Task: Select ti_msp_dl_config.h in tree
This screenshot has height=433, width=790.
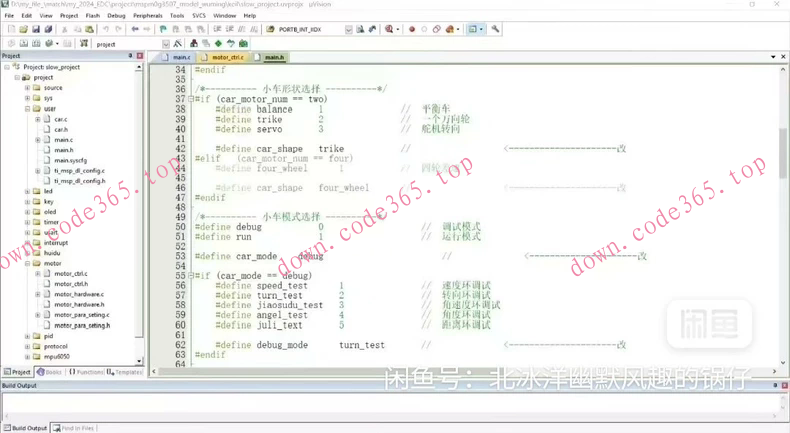Action: point(80,181)
